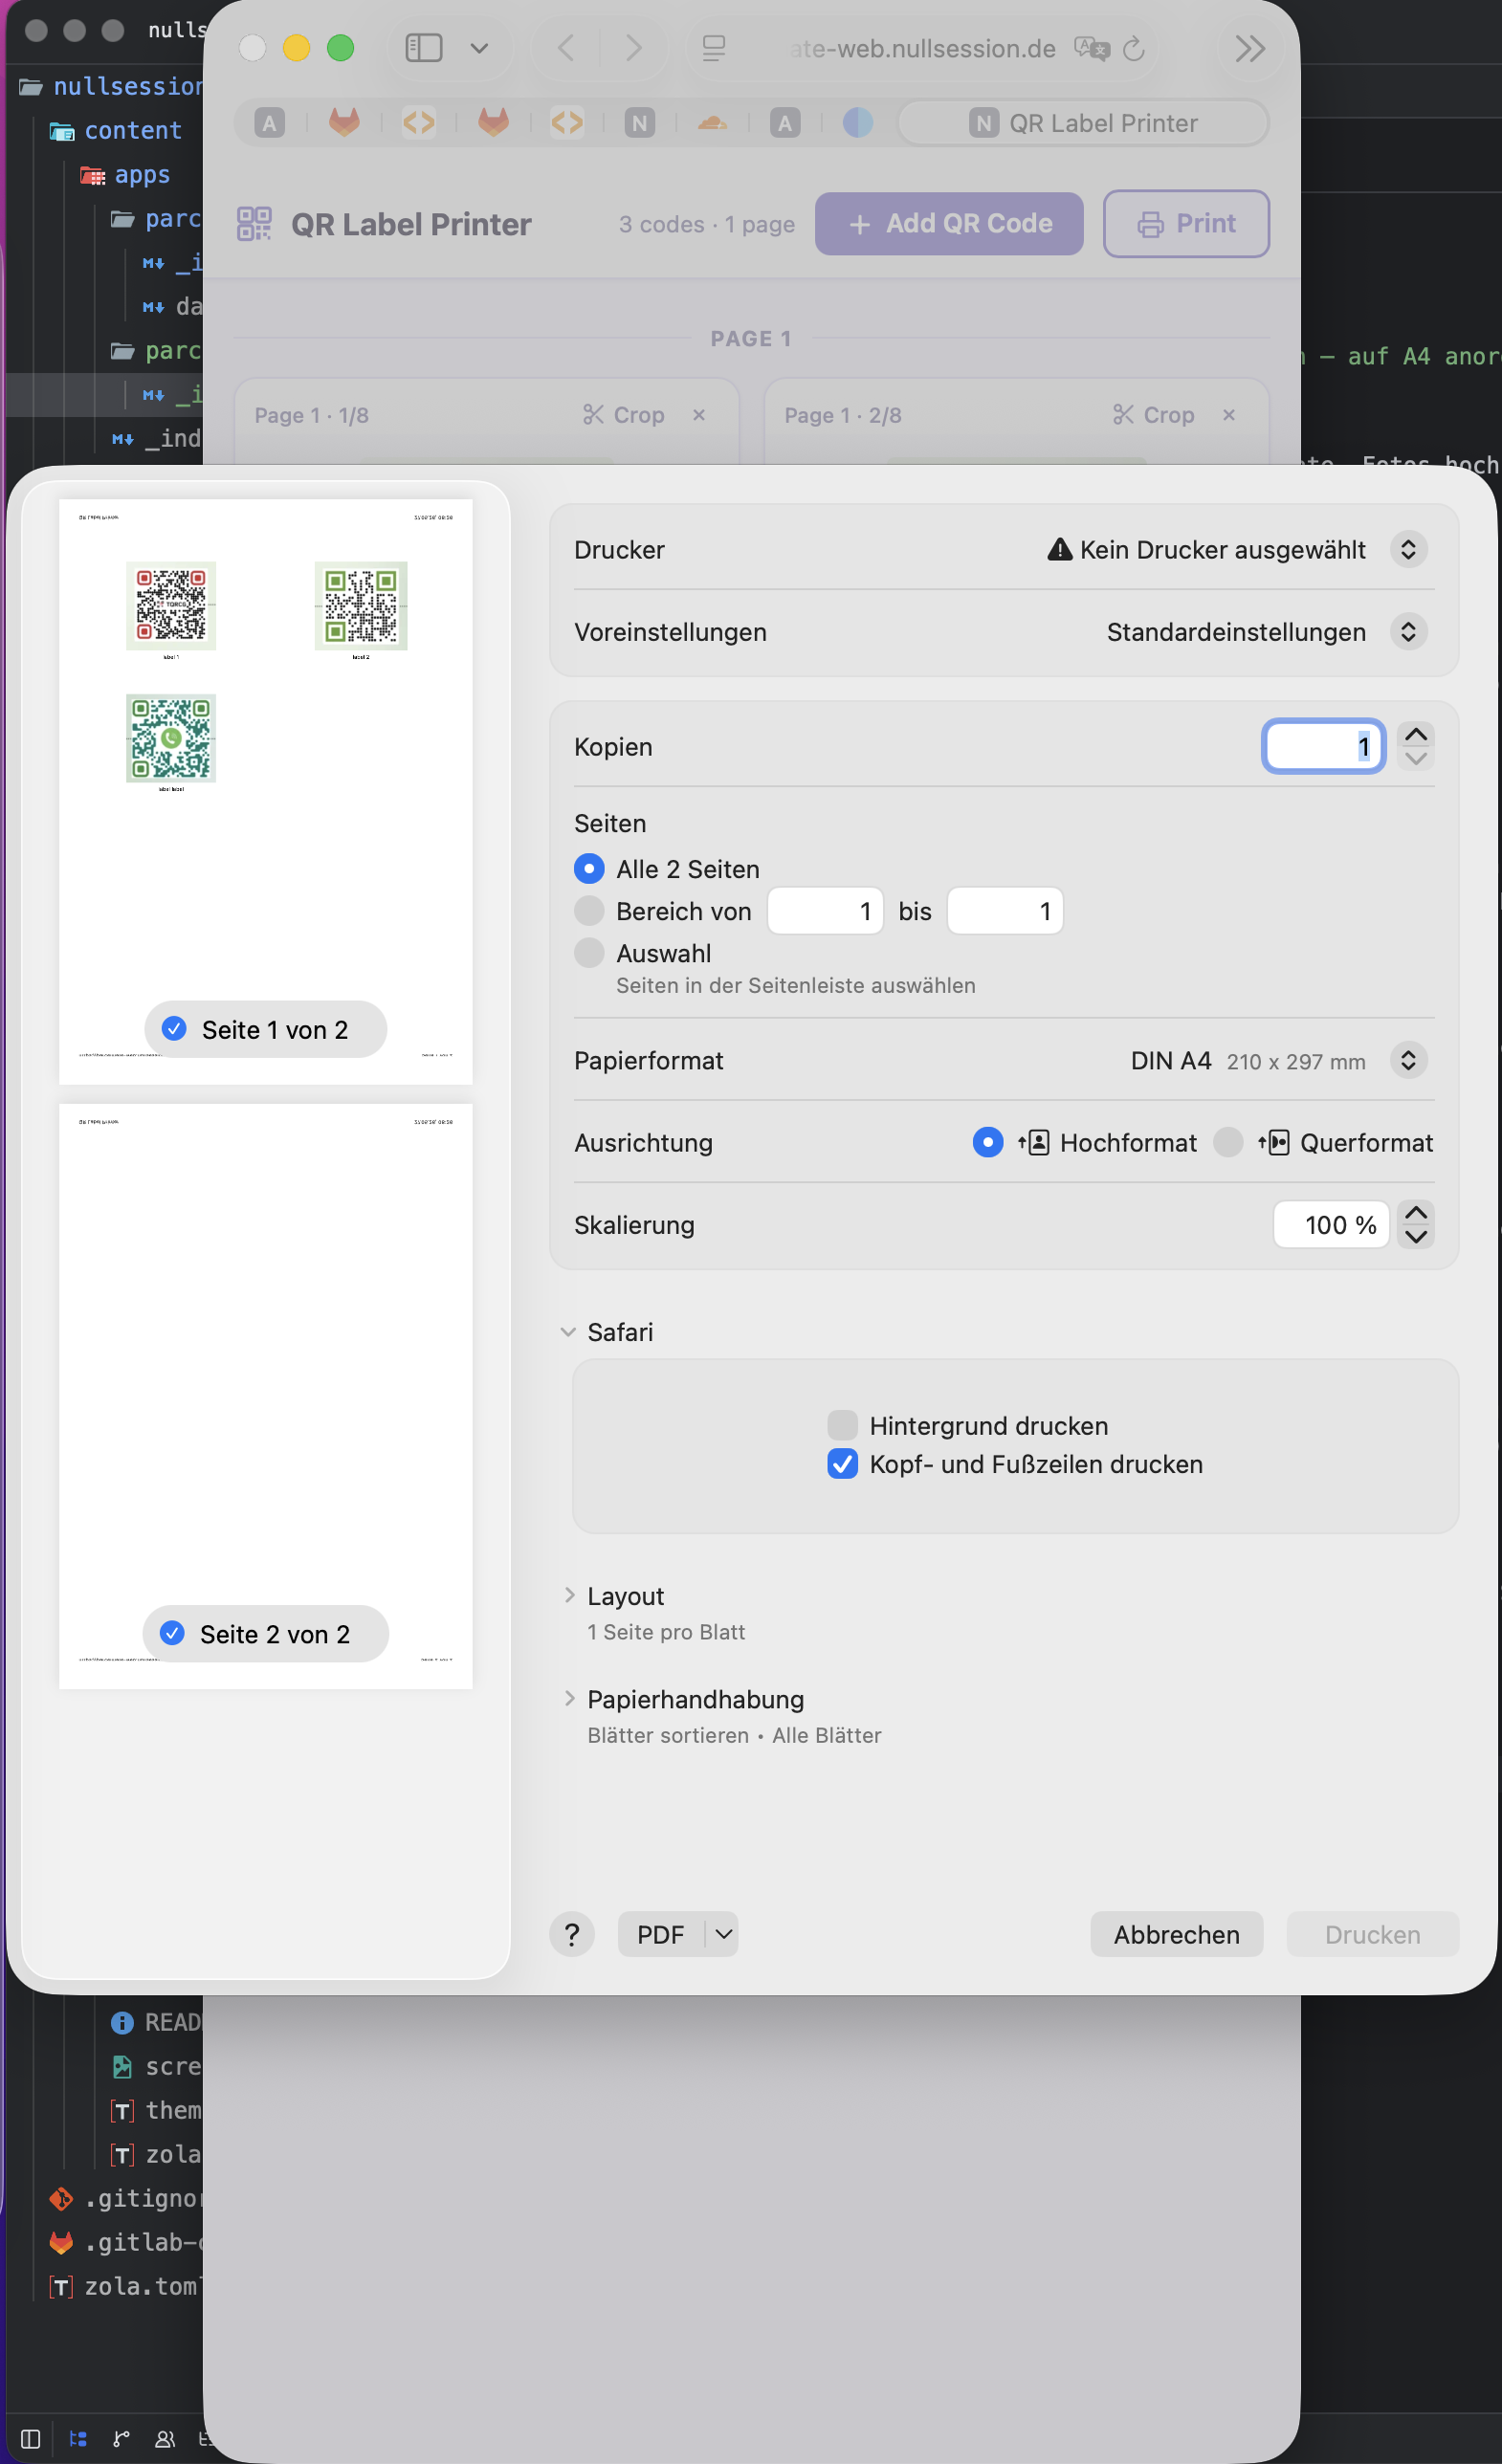Collapse the Safari options section
The width and height of the screenshot is (1502, 2464).
(x=568, y=1331)
